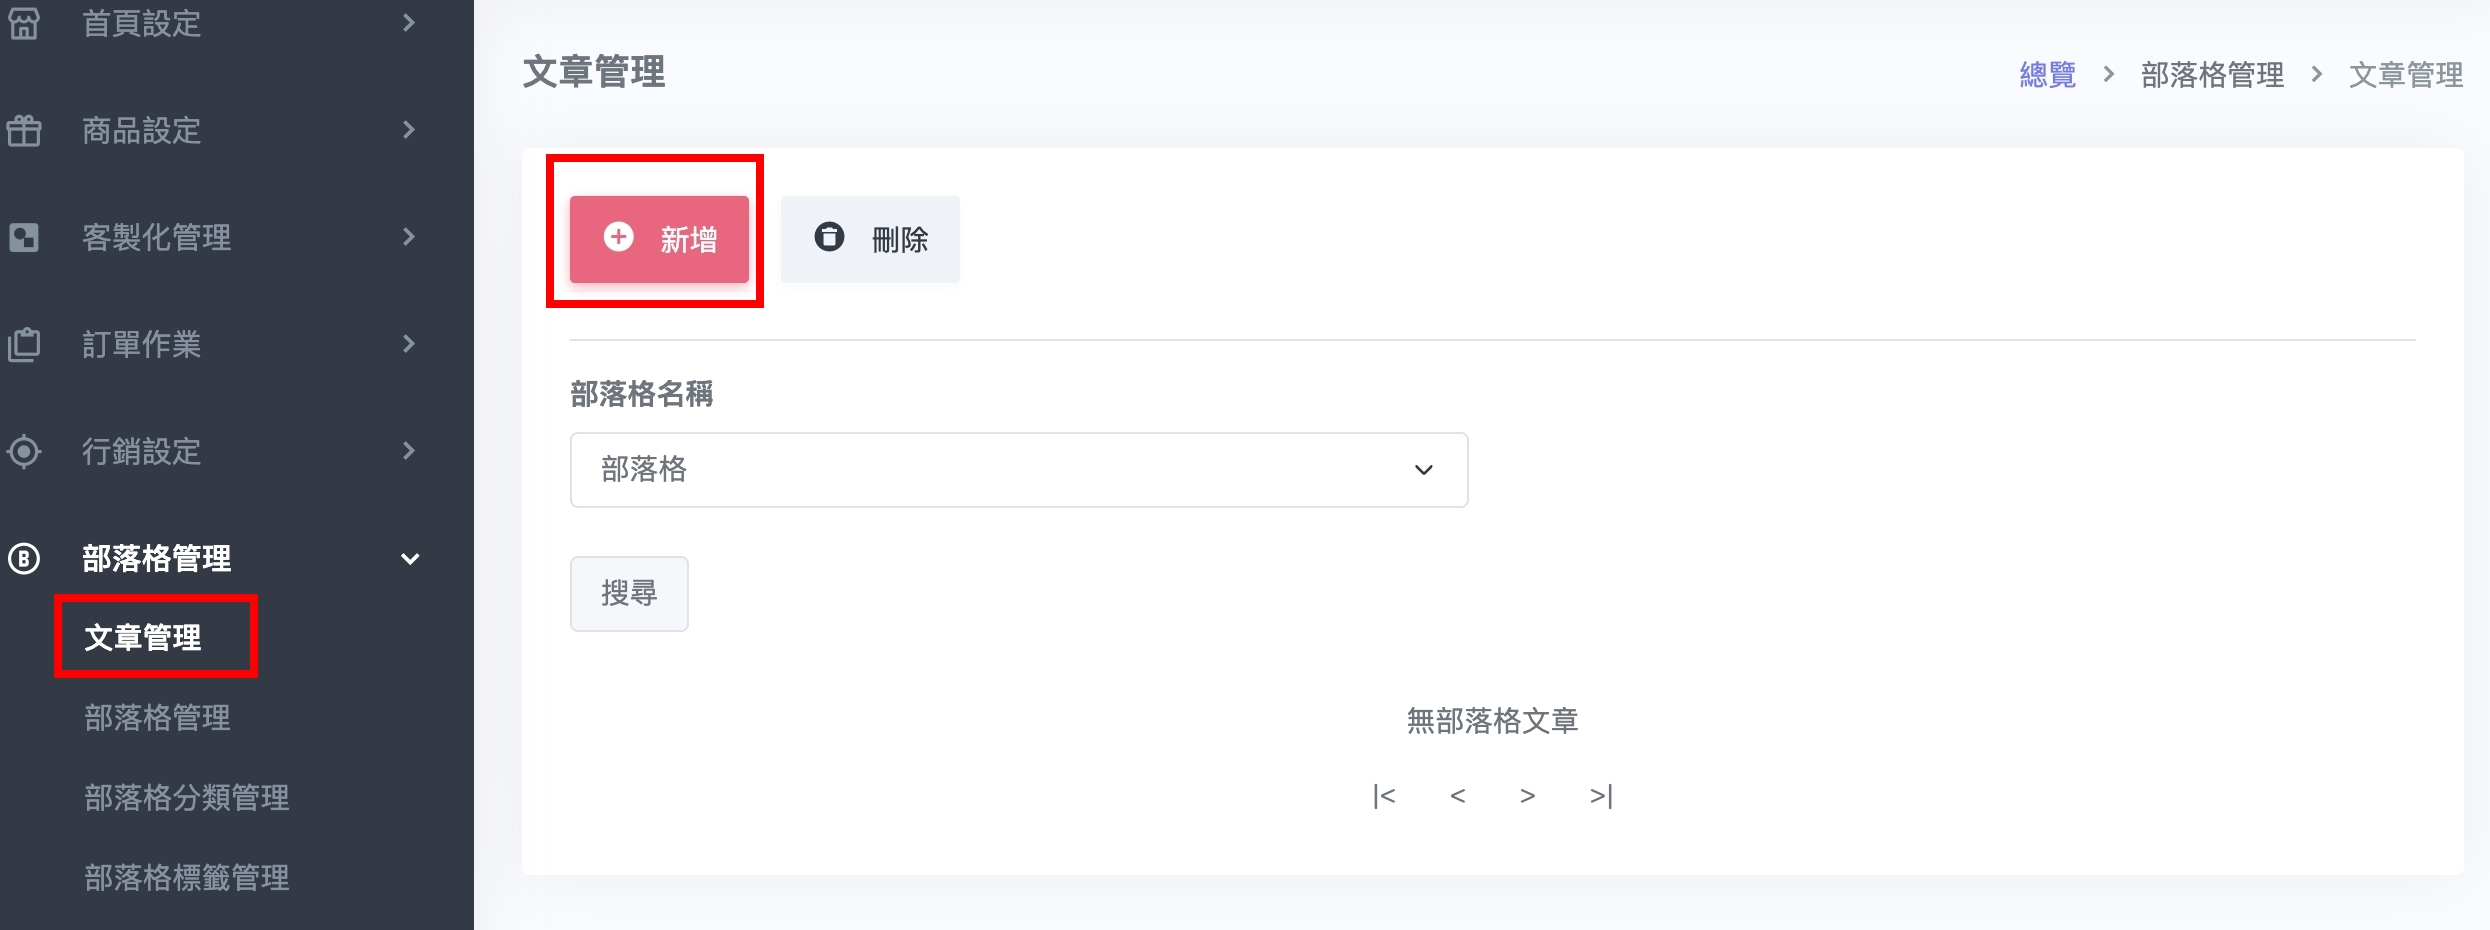Click the trash icon on 刪除 button

coord(829,237)
